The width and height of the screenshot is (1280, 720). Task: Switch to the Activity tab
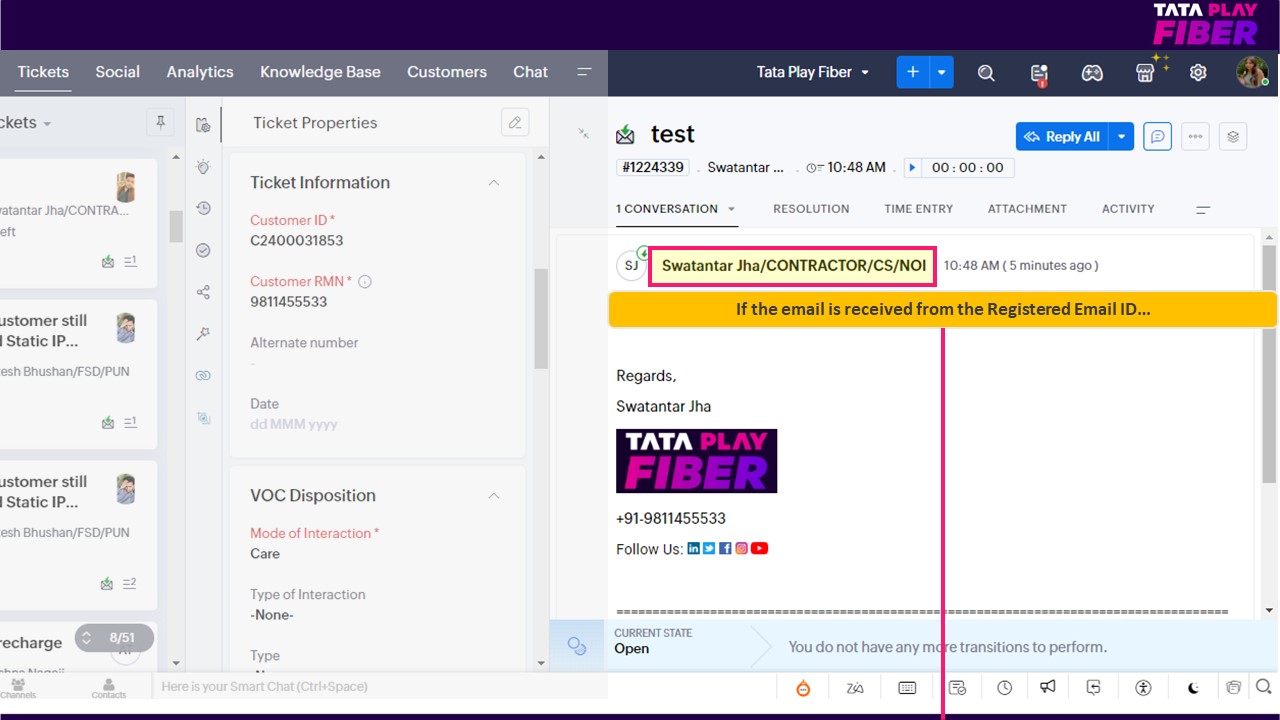[x=1128, y=209]
